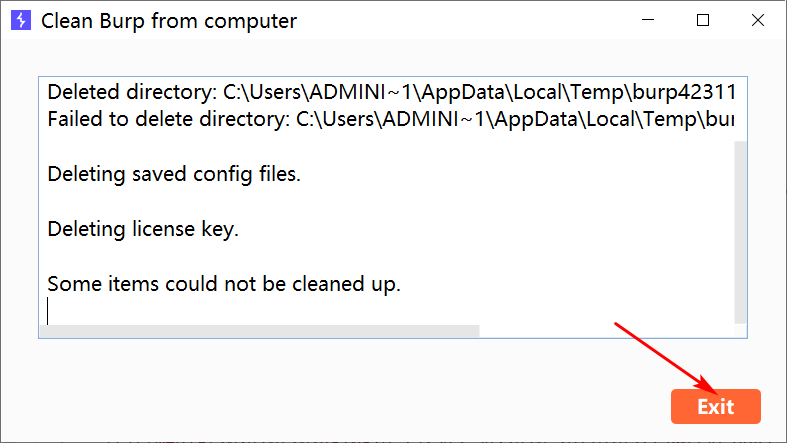Click the orange Exit button

coord(716,406)
